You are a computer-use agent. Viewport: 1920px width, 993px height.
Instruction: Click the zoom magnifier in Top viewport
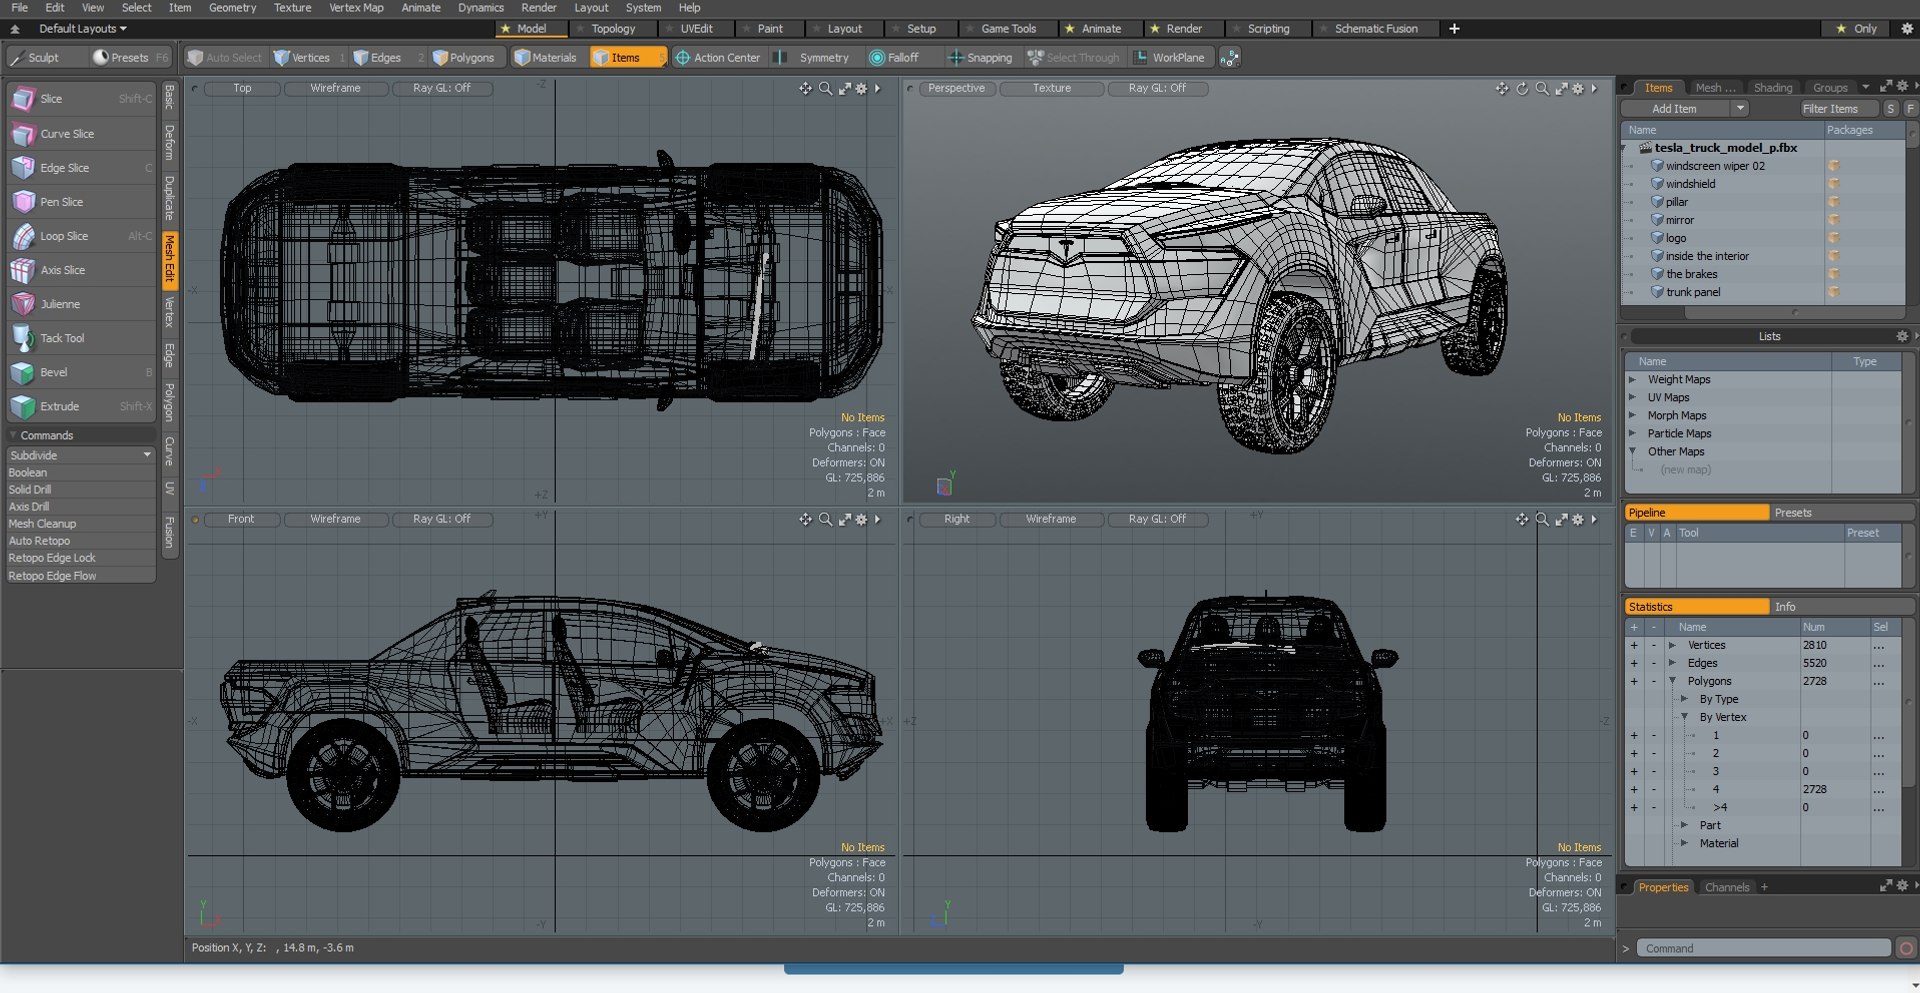point(825,88)
